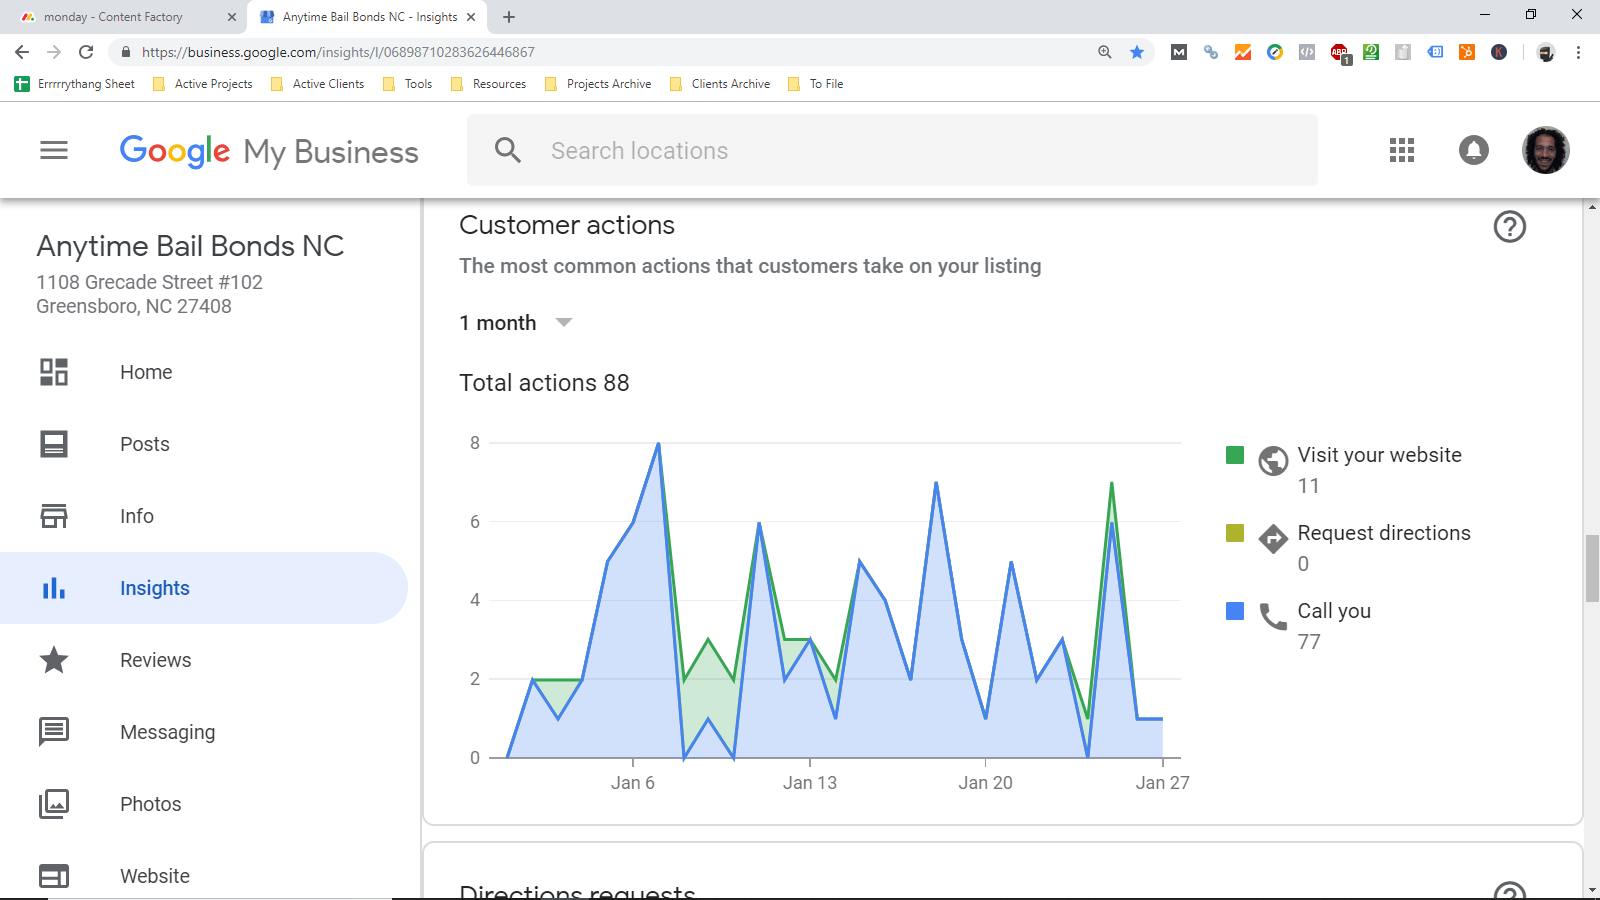
Task: Click the Search locations field
Action: 892,150
